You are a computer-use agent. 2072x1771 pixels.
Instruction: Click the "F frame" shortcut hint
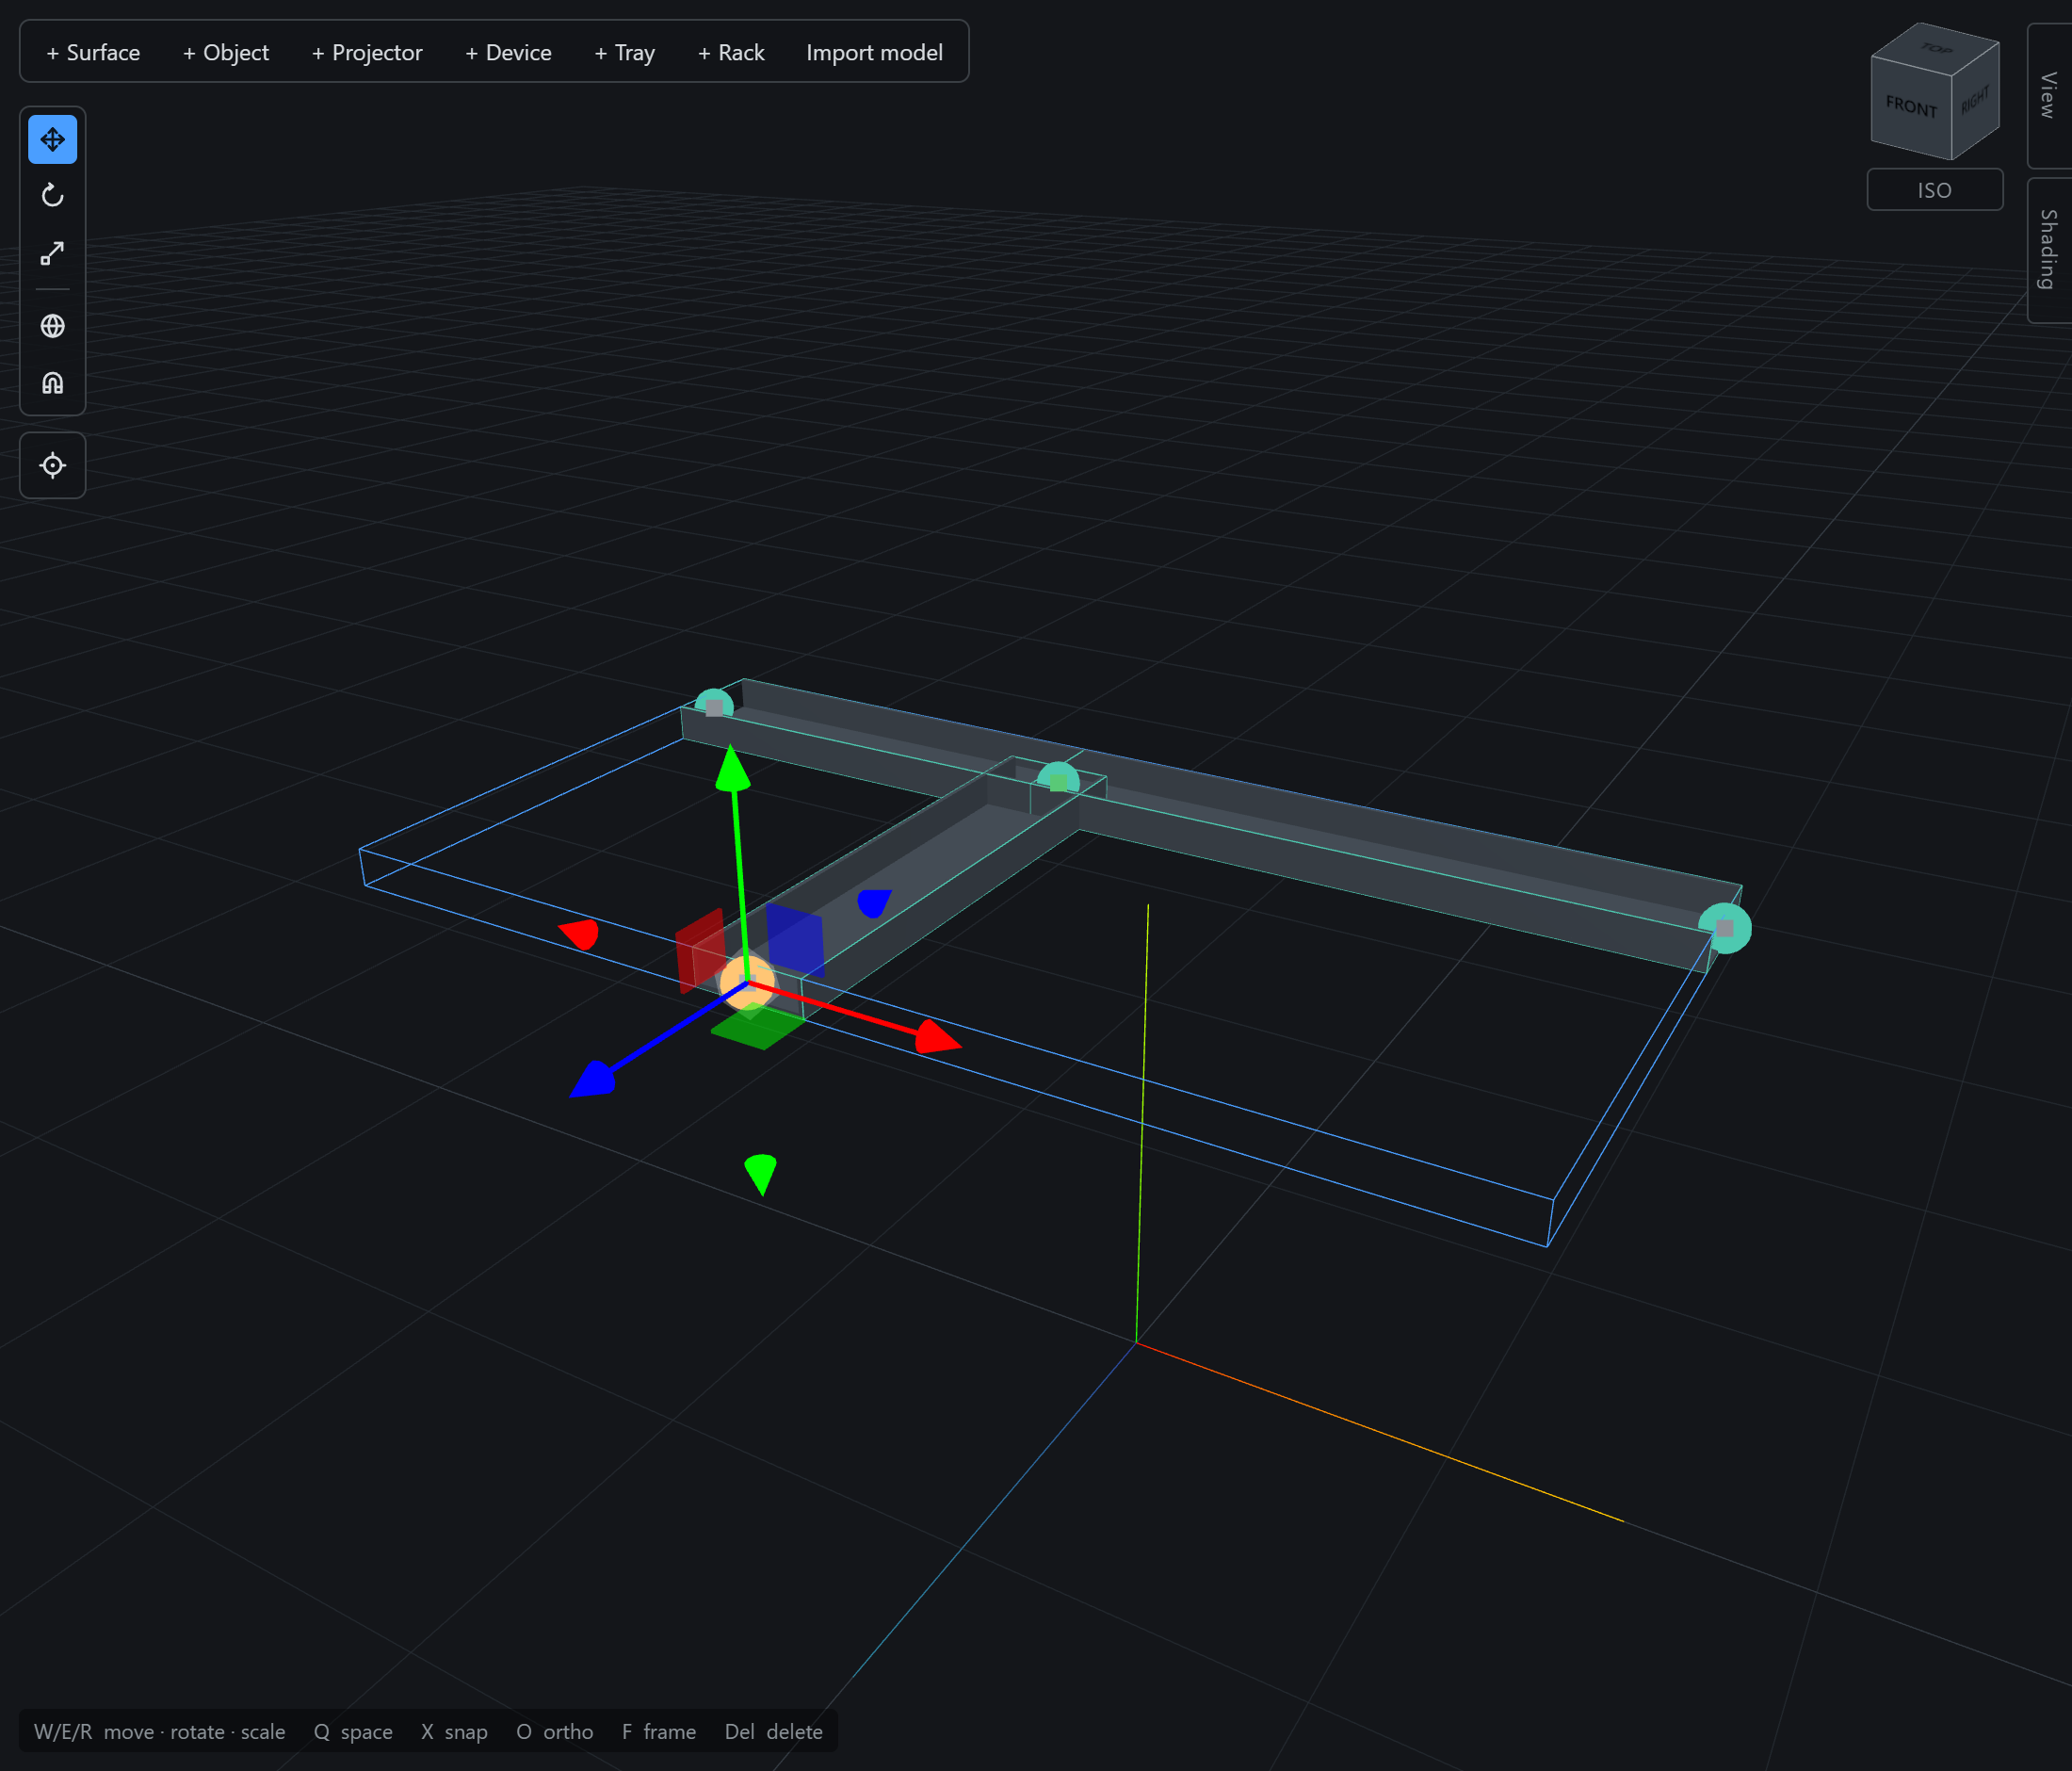659,1731
